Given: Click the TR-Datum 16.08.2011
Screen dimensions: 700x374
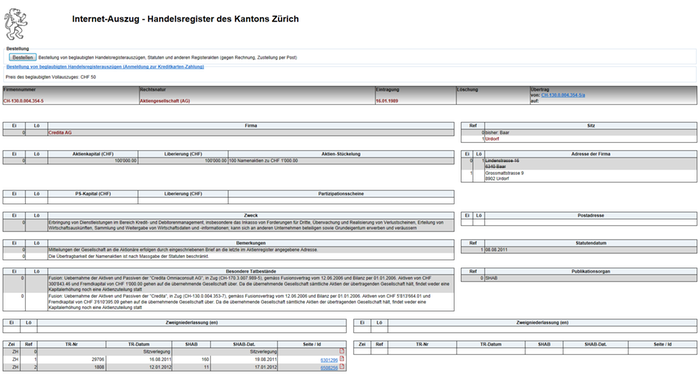Looking at the screenshot, I should point(161,359).
